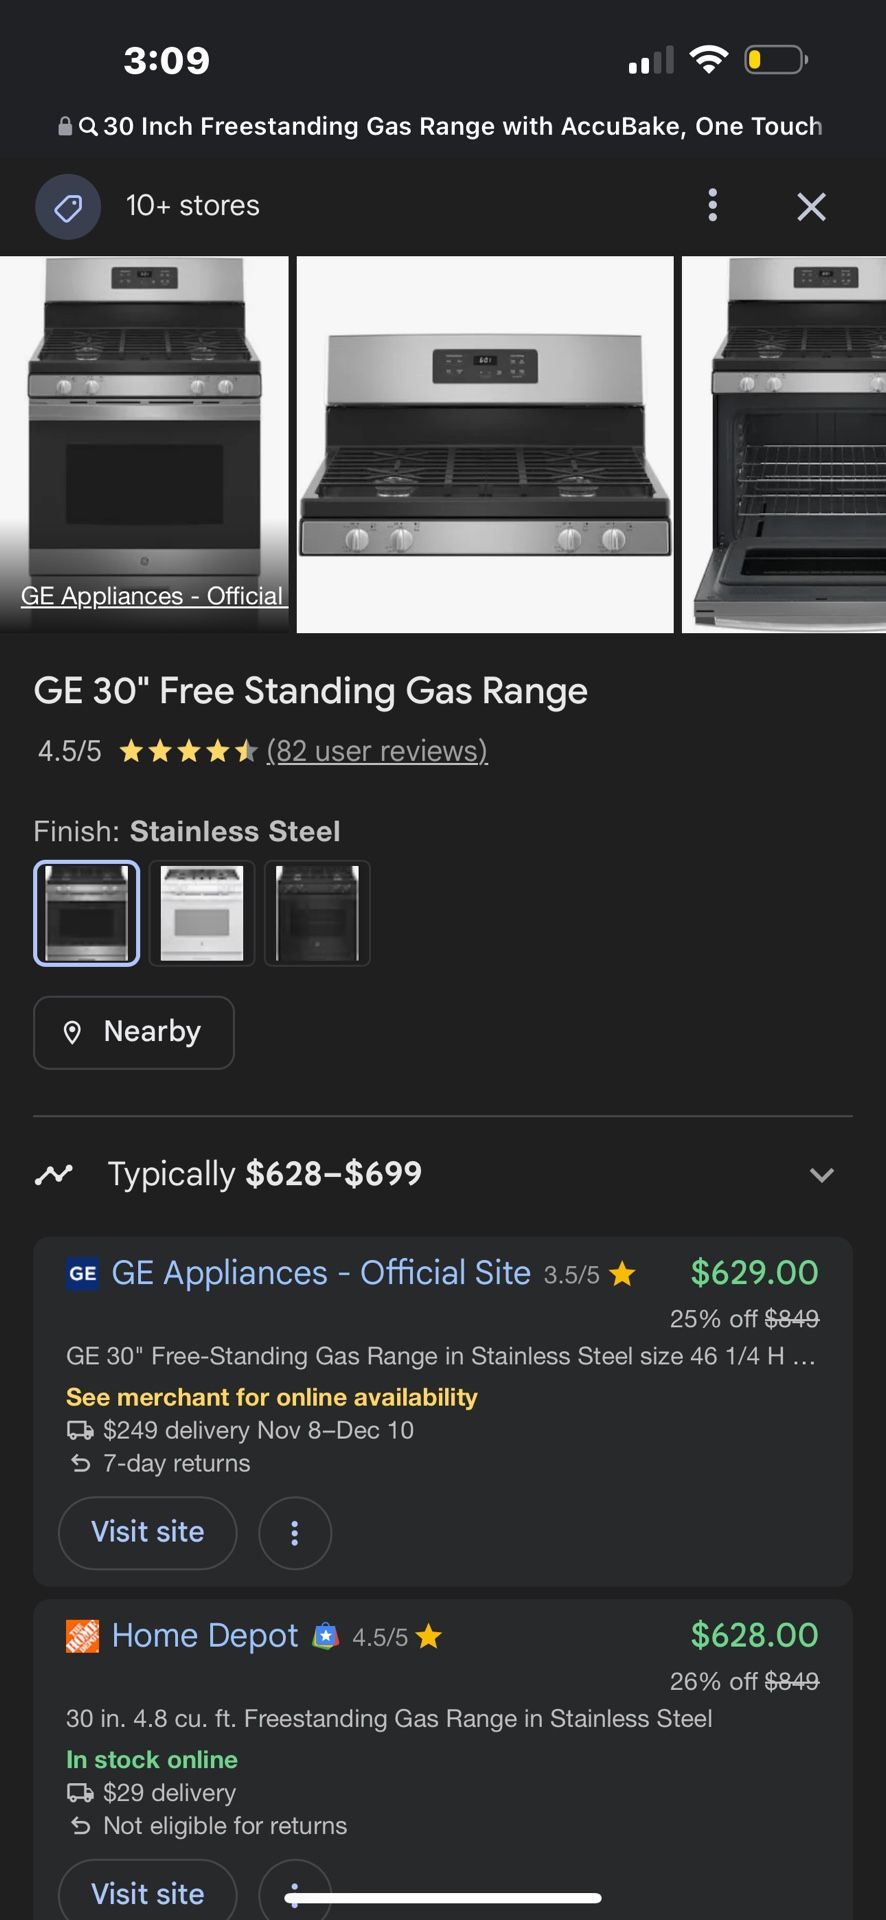This screenshot has width=886, height=1920.
Task: Open the 82 user reviews link
Action: point(377,751)
